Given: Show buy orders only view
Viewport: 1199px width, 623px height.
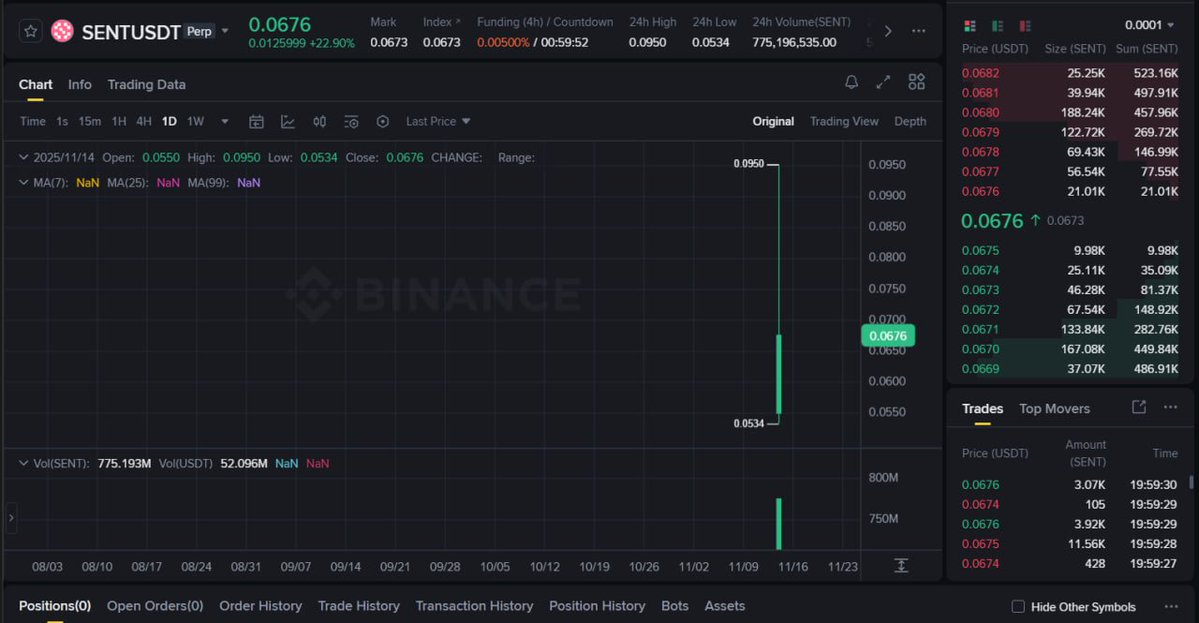Looking at the screenshot, I should coord(997,26).
